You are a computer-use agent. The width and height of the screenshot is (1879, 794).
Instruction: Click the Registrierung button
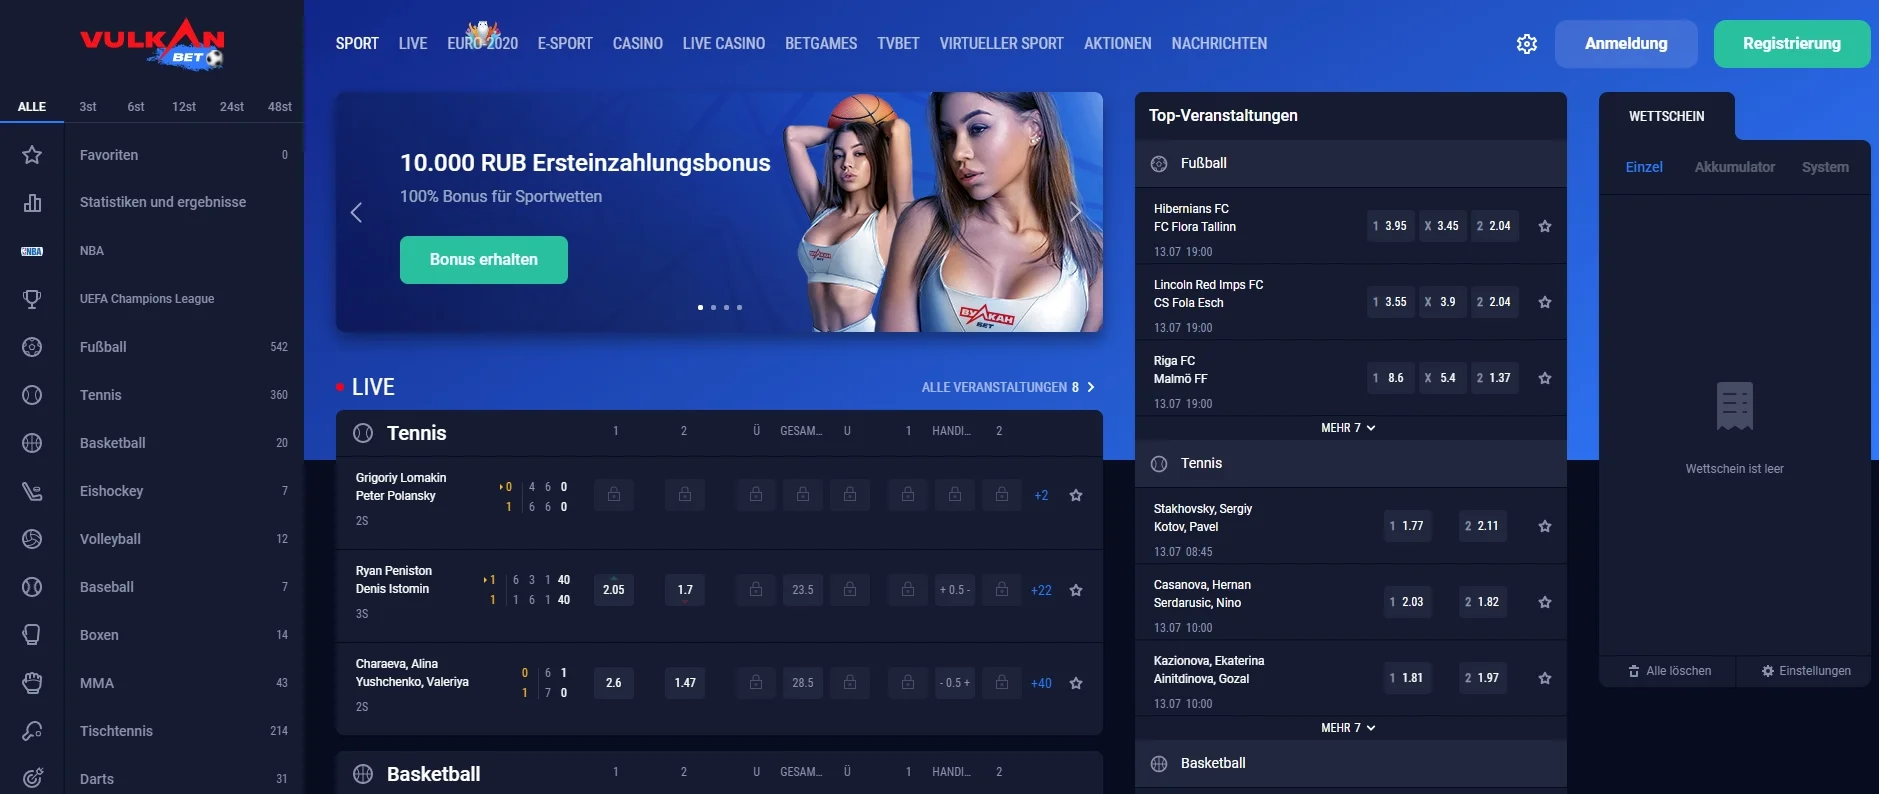point(1791,44)
